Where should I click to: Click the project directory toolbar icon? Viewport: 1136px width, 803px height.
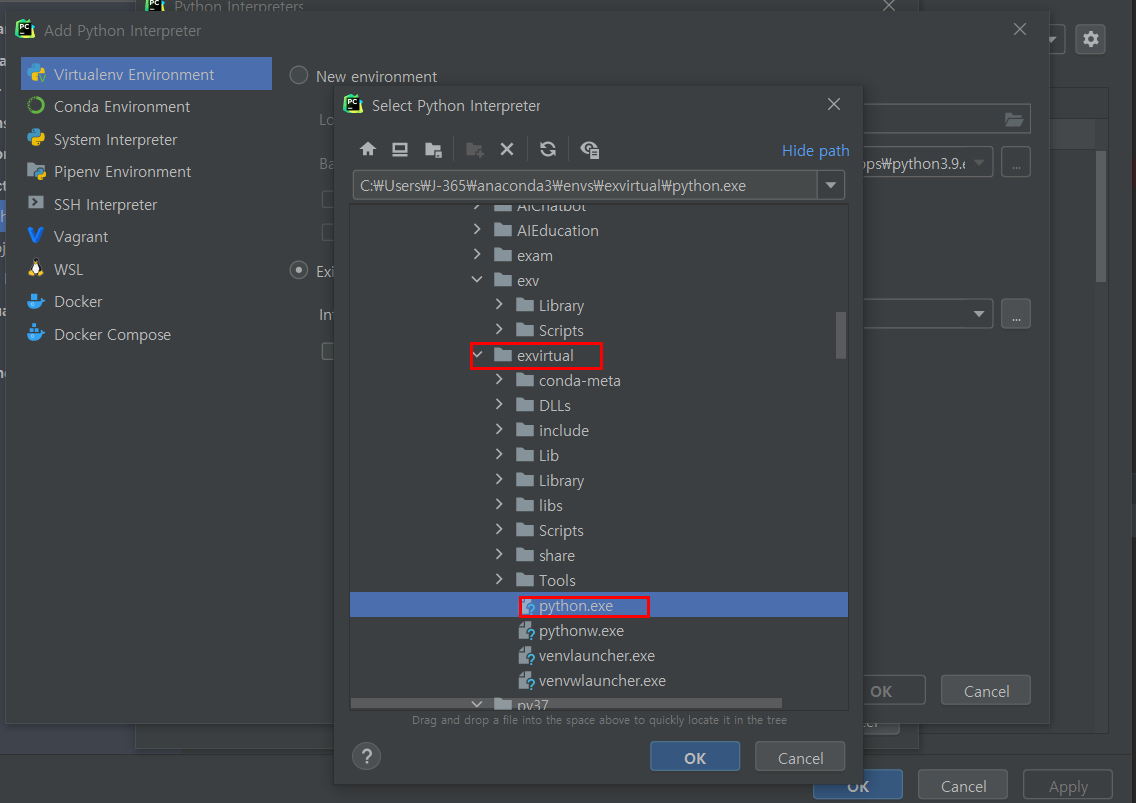(433, 149)
